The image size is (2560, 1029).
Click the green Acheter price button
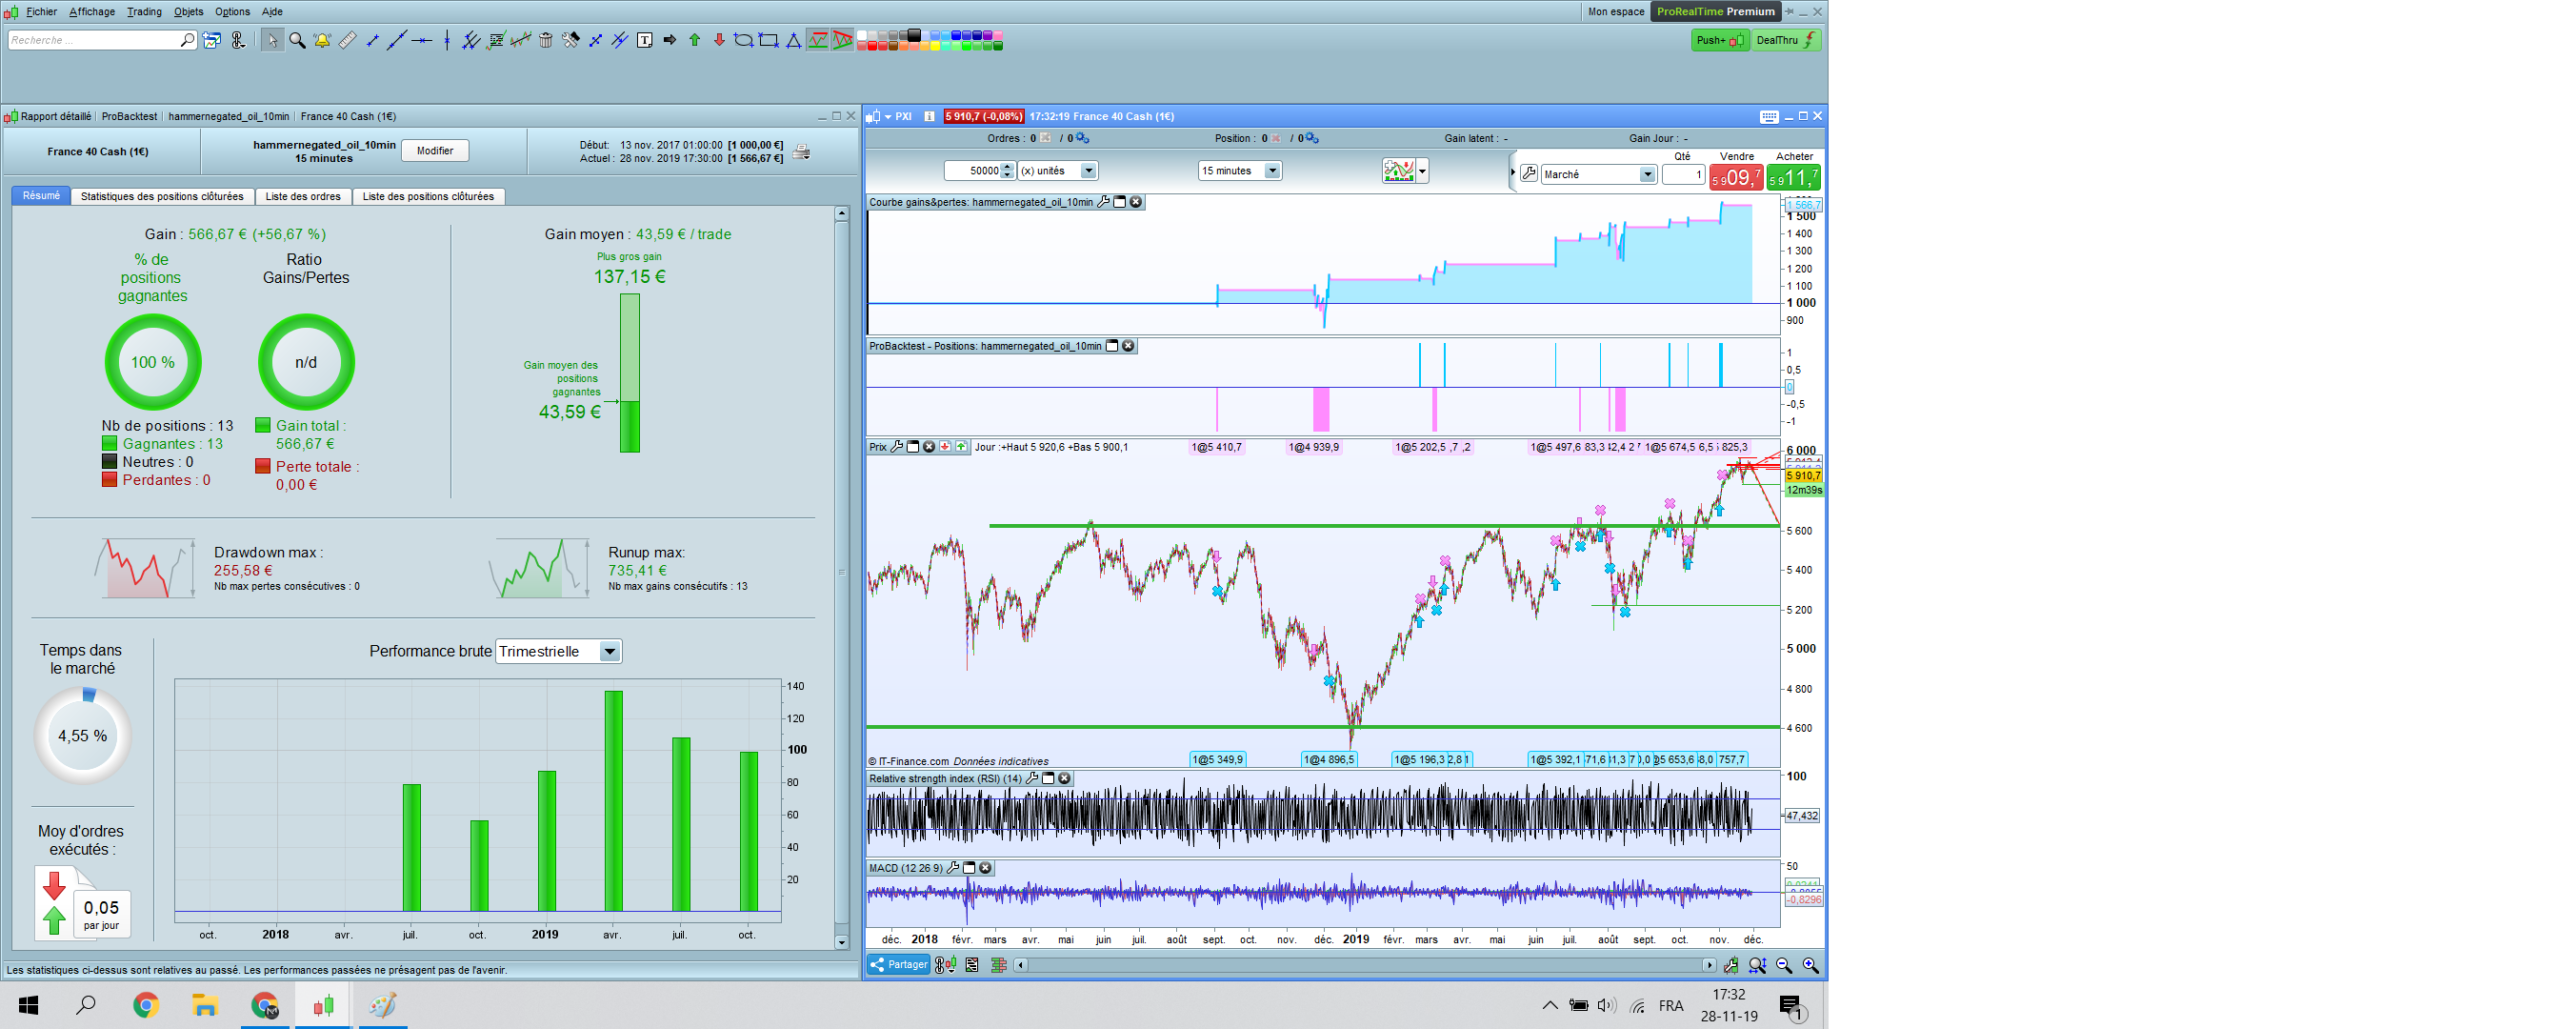click(x=1793, y=178)
